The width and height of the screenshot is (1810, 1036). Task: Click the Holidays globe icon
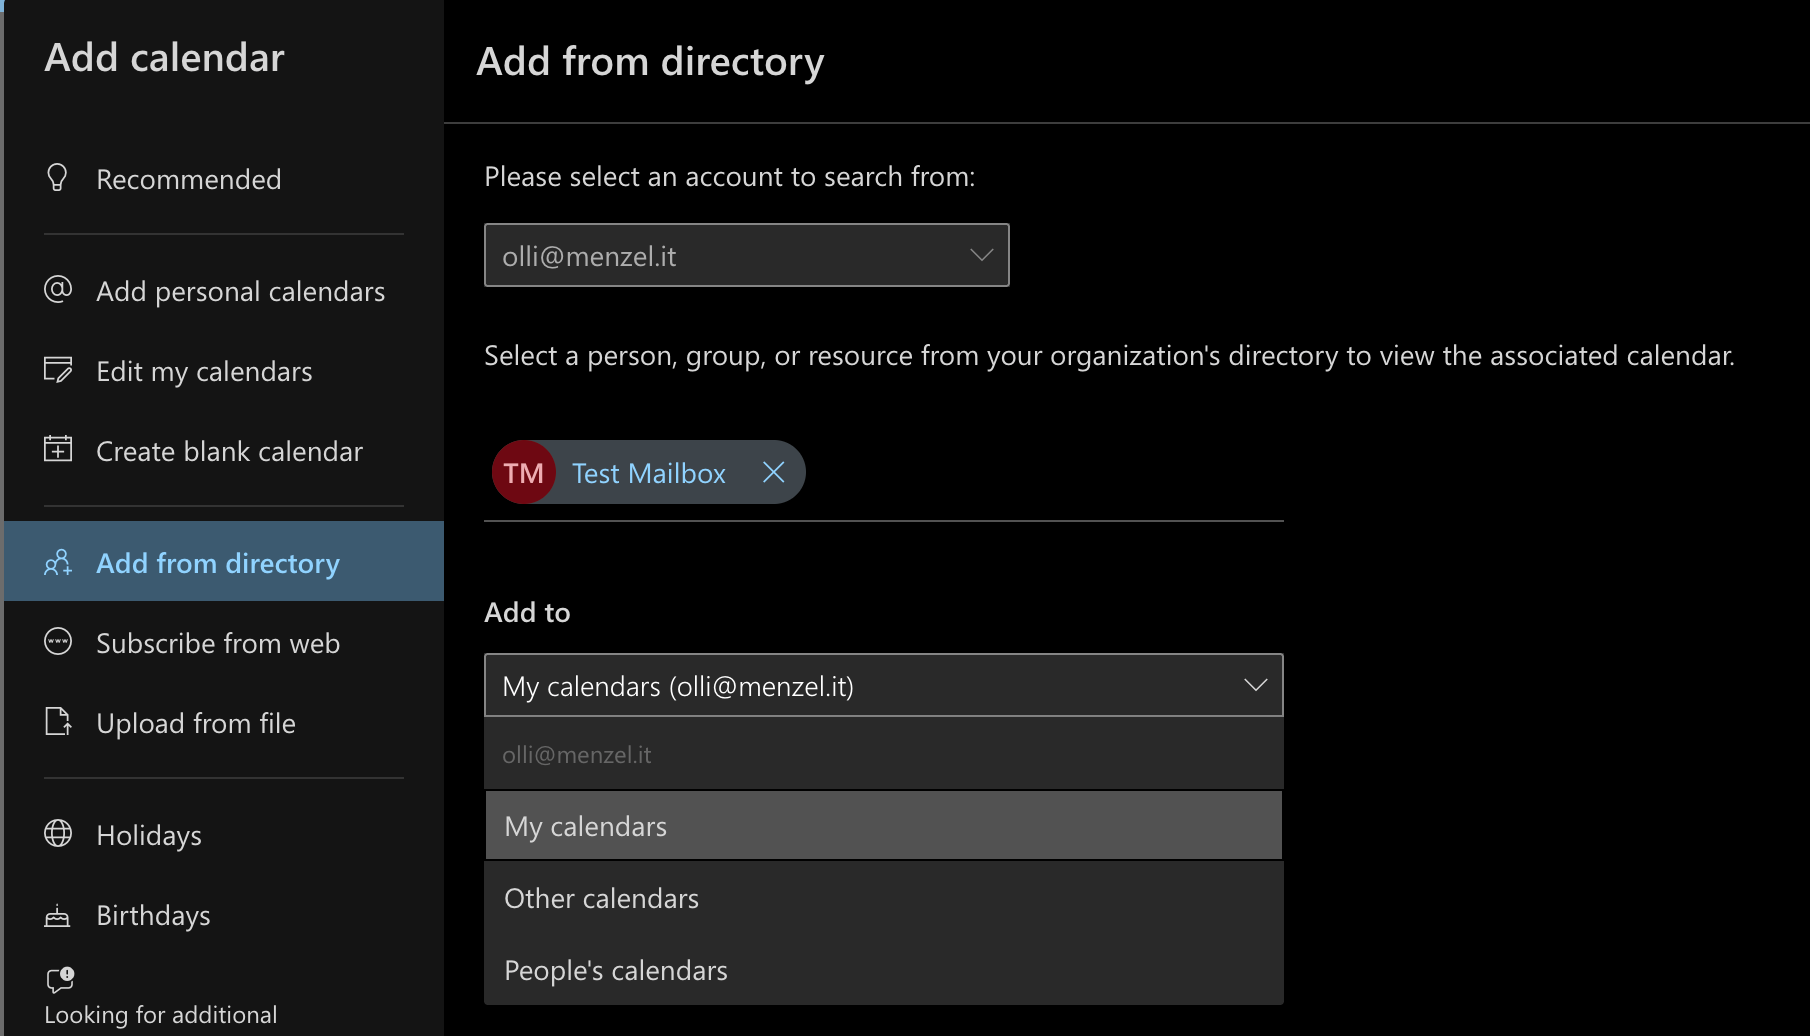tap(58, 834)
